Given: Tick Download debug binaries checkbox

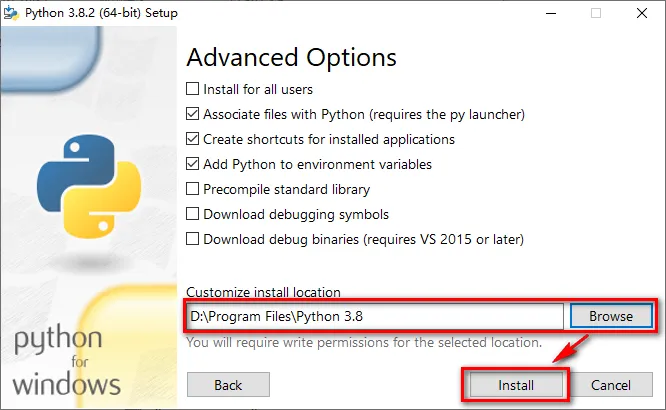Looking at the screenshot, I should point(192,239).
